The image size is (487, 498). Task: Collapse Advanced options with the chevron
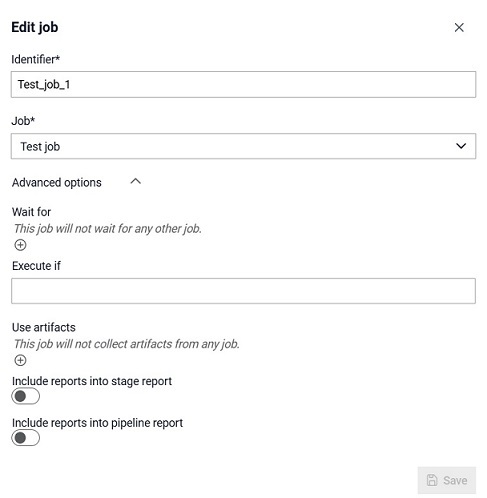coord(135,182)
